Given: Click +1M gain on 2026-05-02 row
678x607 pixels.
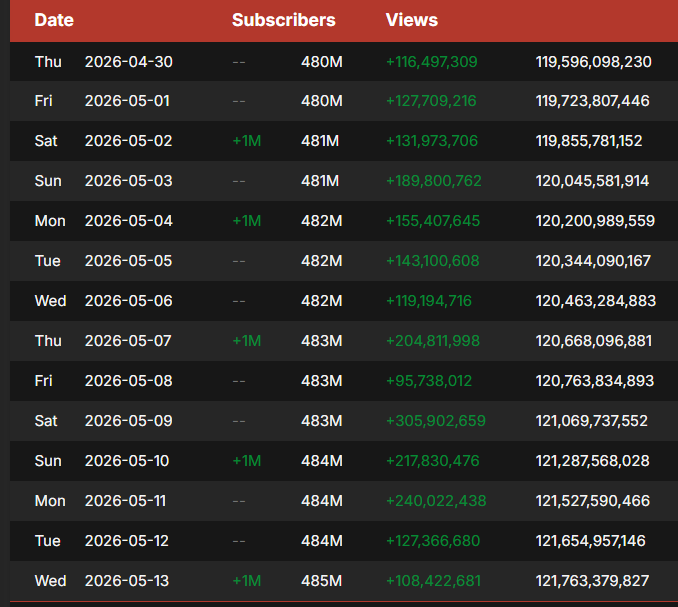Looking at the screenshot, I should (x=247, y=141).
